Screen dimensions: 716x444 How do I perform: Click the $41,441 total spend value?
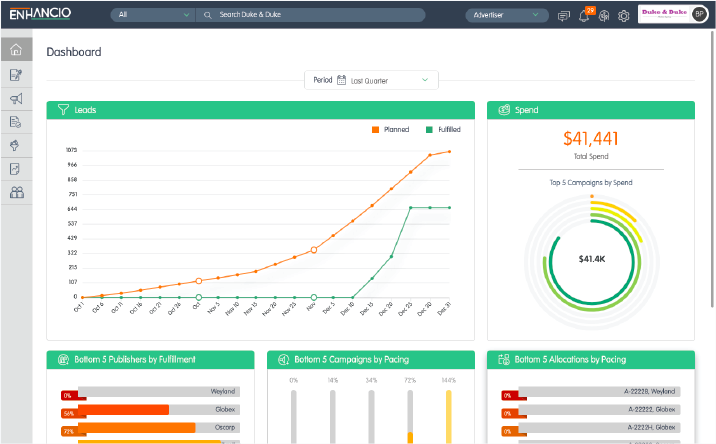point(591,138)
